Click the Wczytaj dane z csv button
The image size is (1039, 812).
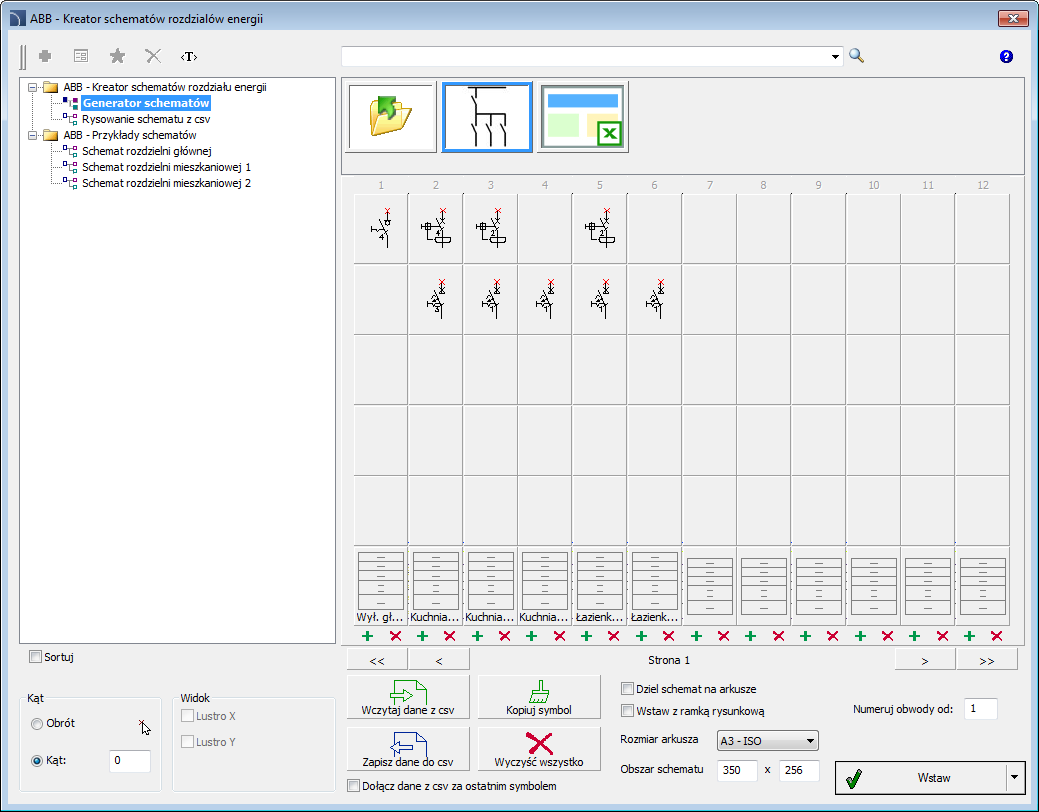coord(408,697)
